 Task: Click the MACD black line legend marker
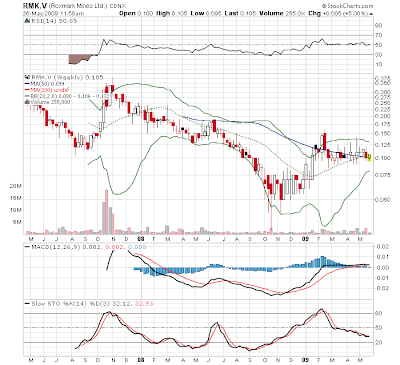point(27,247)
